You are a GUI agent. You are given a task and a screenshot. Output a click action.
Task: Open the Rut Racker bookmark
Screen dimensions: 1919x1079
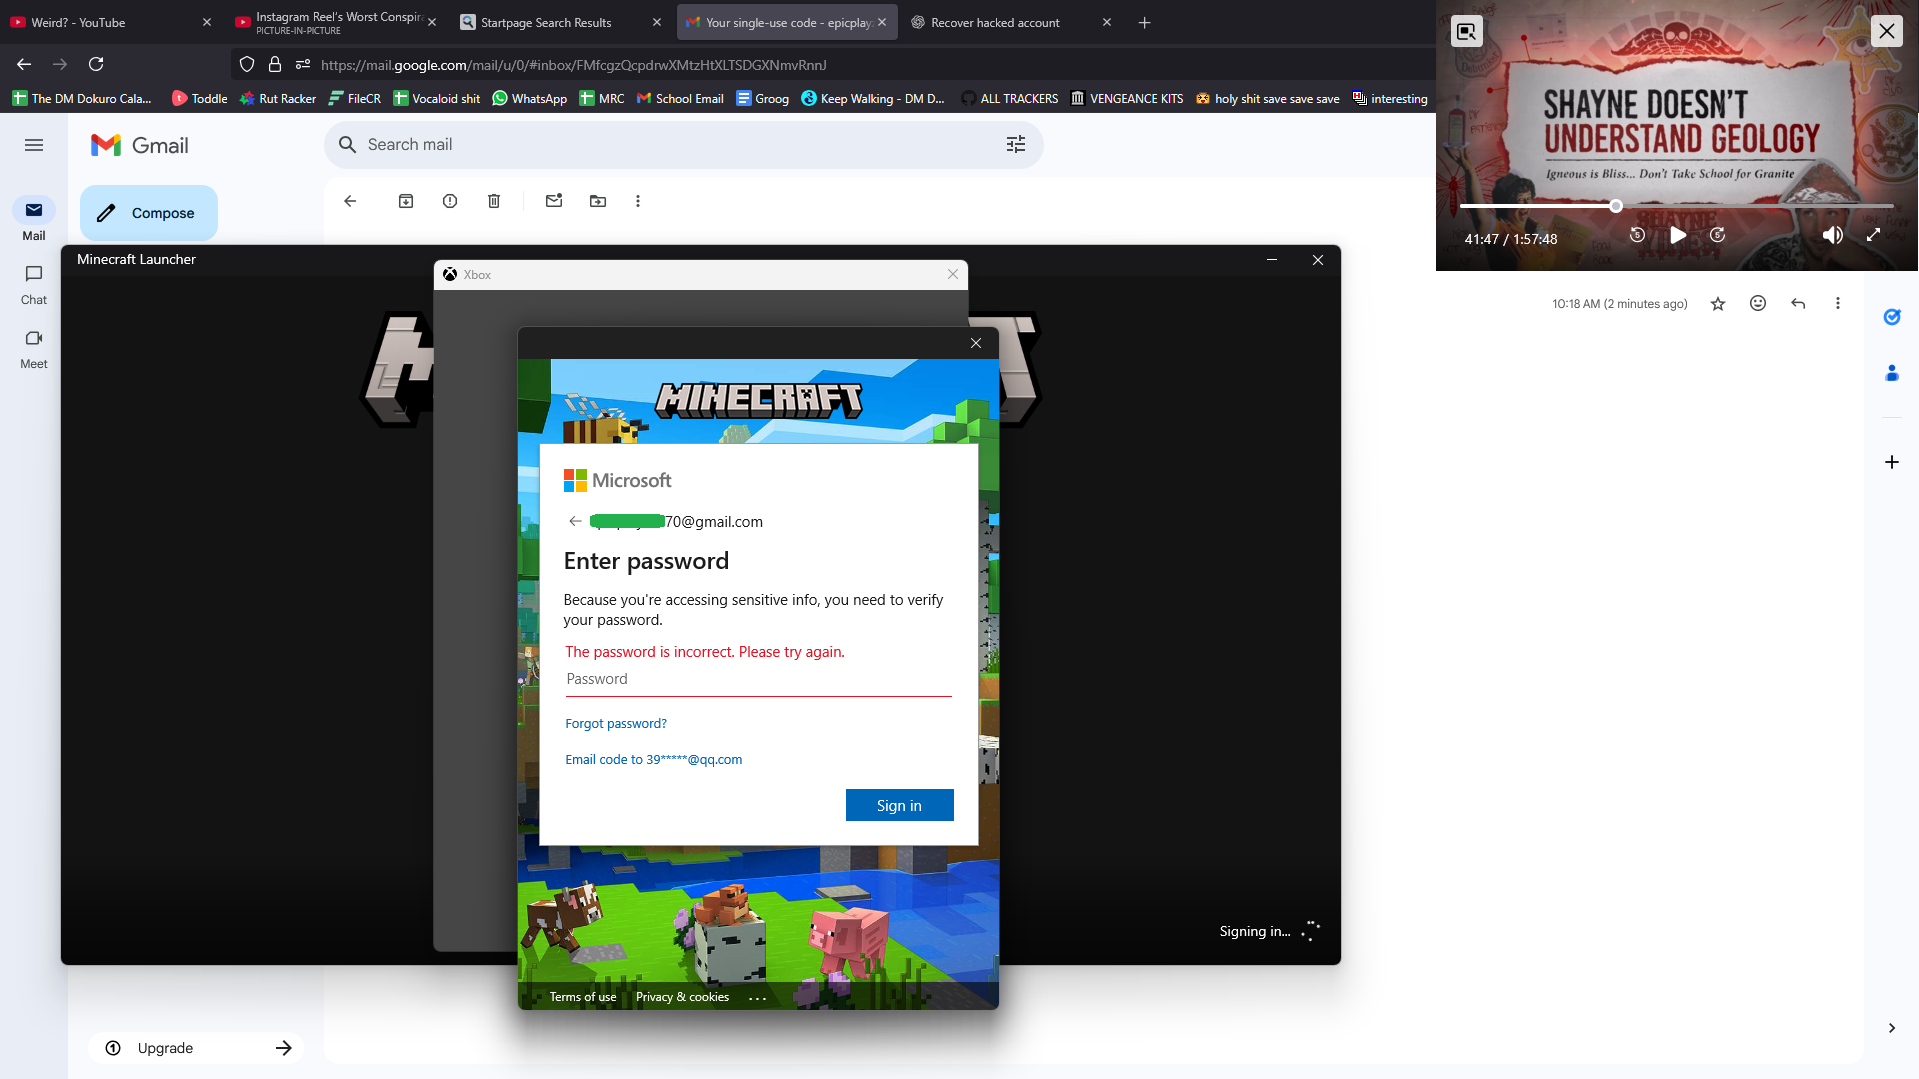point(278,98)
